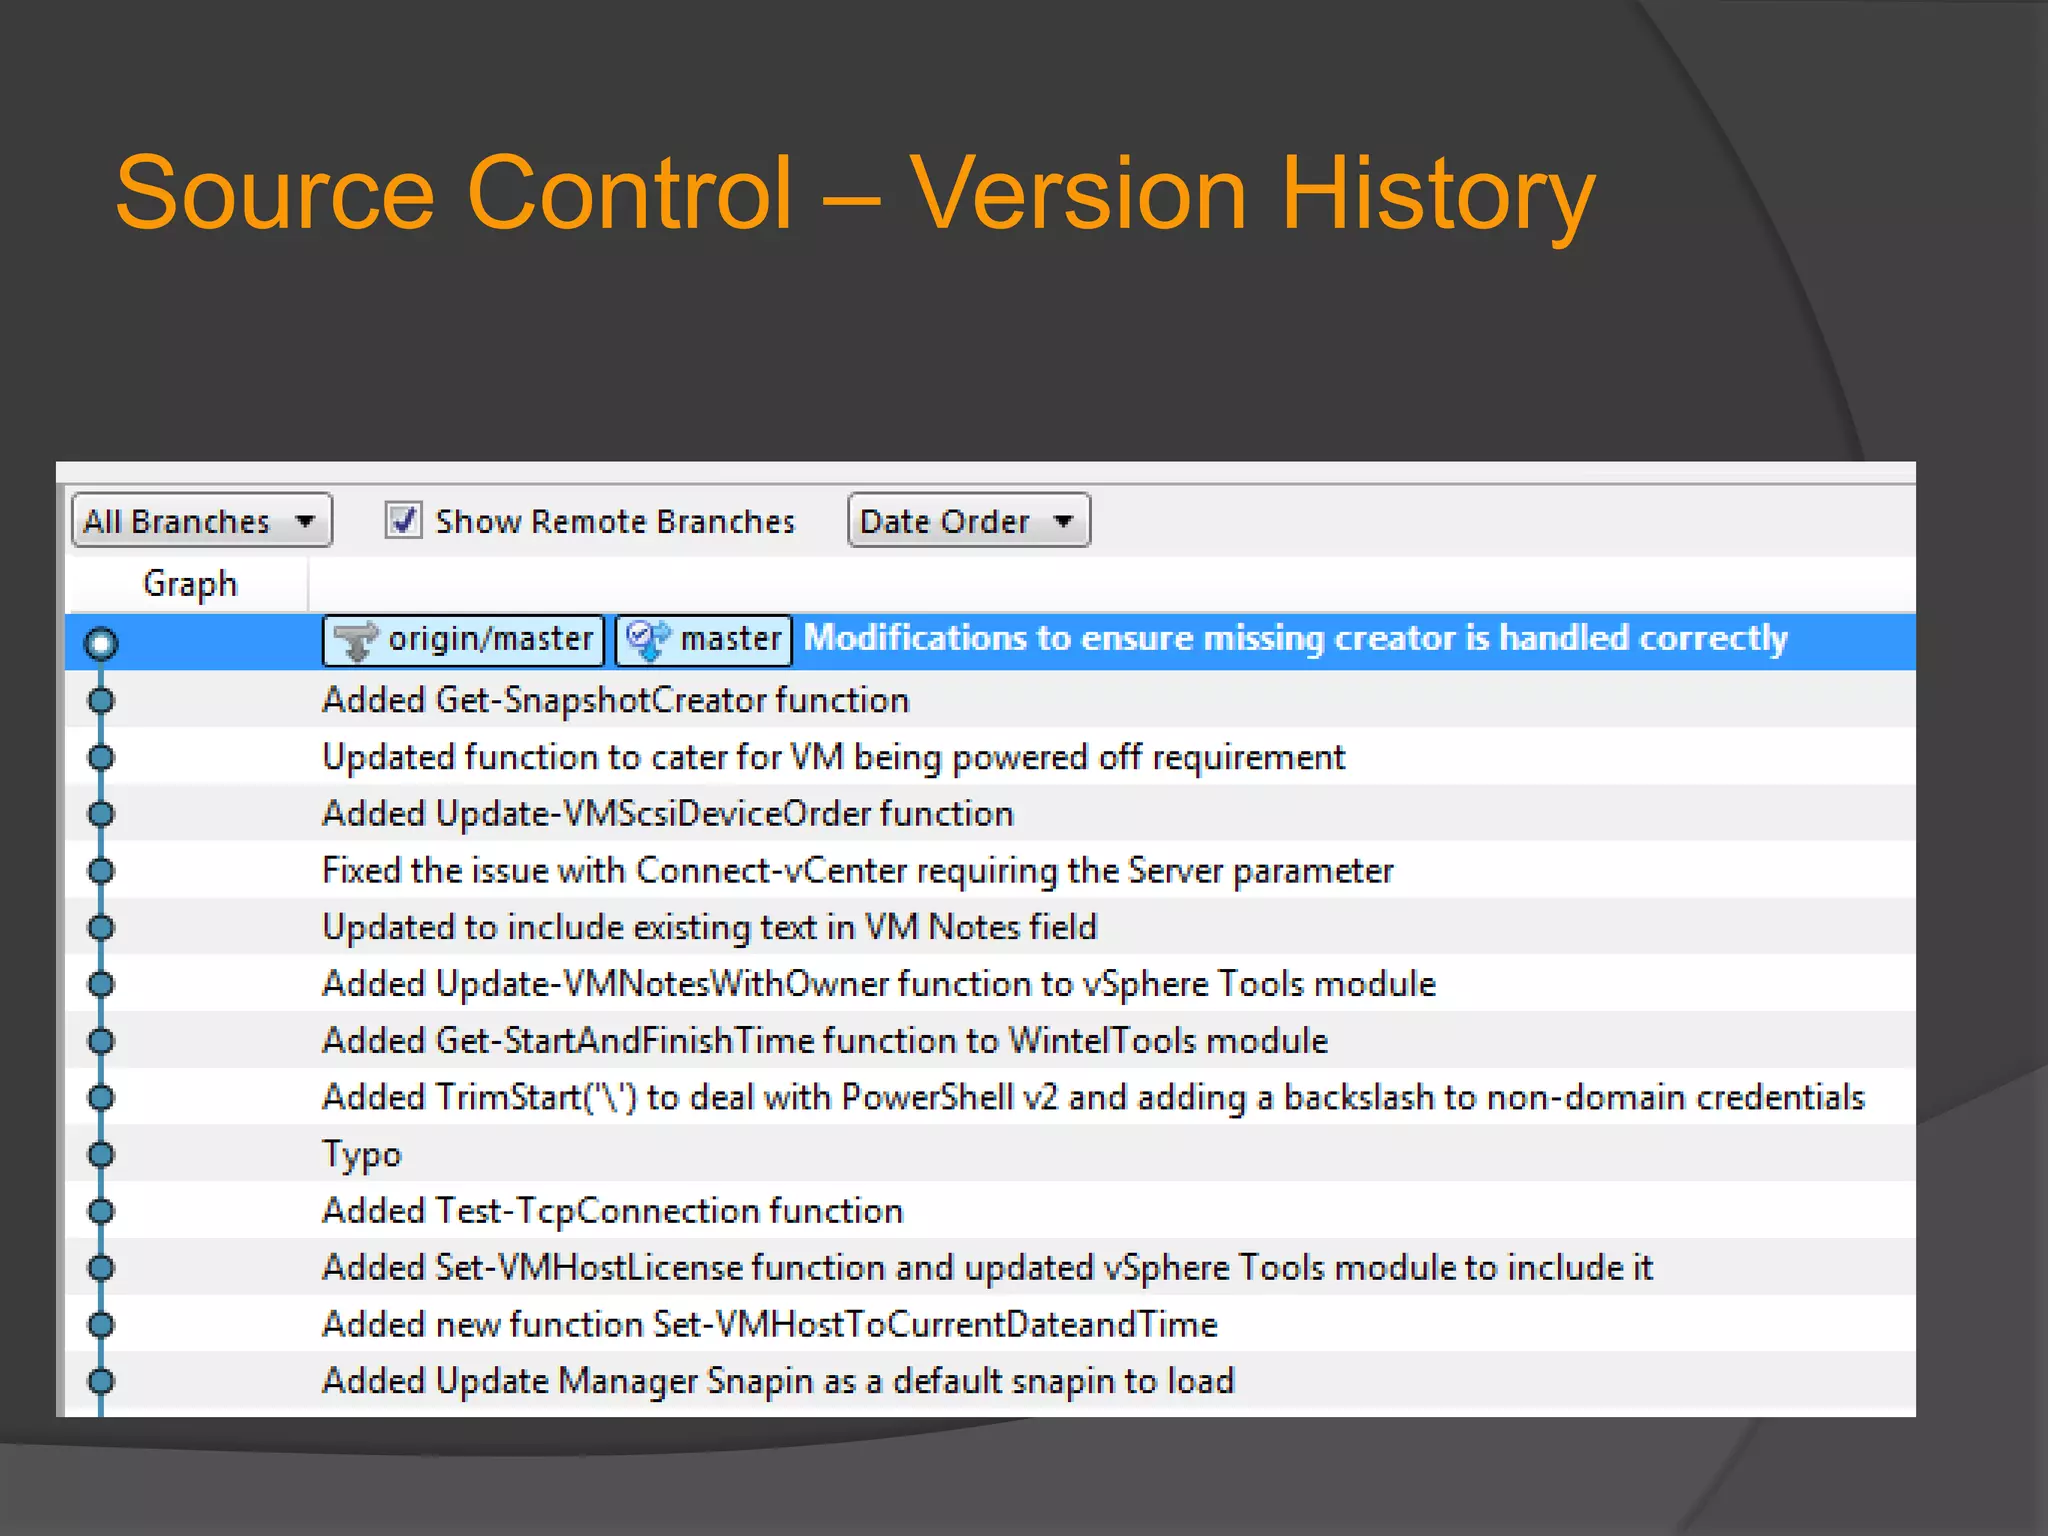2048x1536 pixels.
Task: Select commit 'Added Update-VMScsiDeviceOrder function'
Action: click(x=990, y=814)
